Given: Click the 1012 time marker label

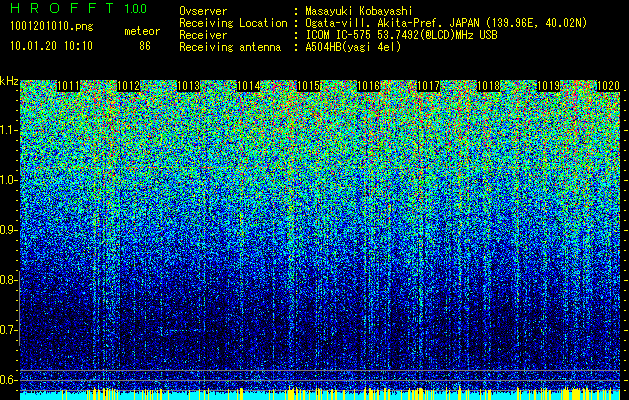Looking at the screenshot, I should (128, 86).
